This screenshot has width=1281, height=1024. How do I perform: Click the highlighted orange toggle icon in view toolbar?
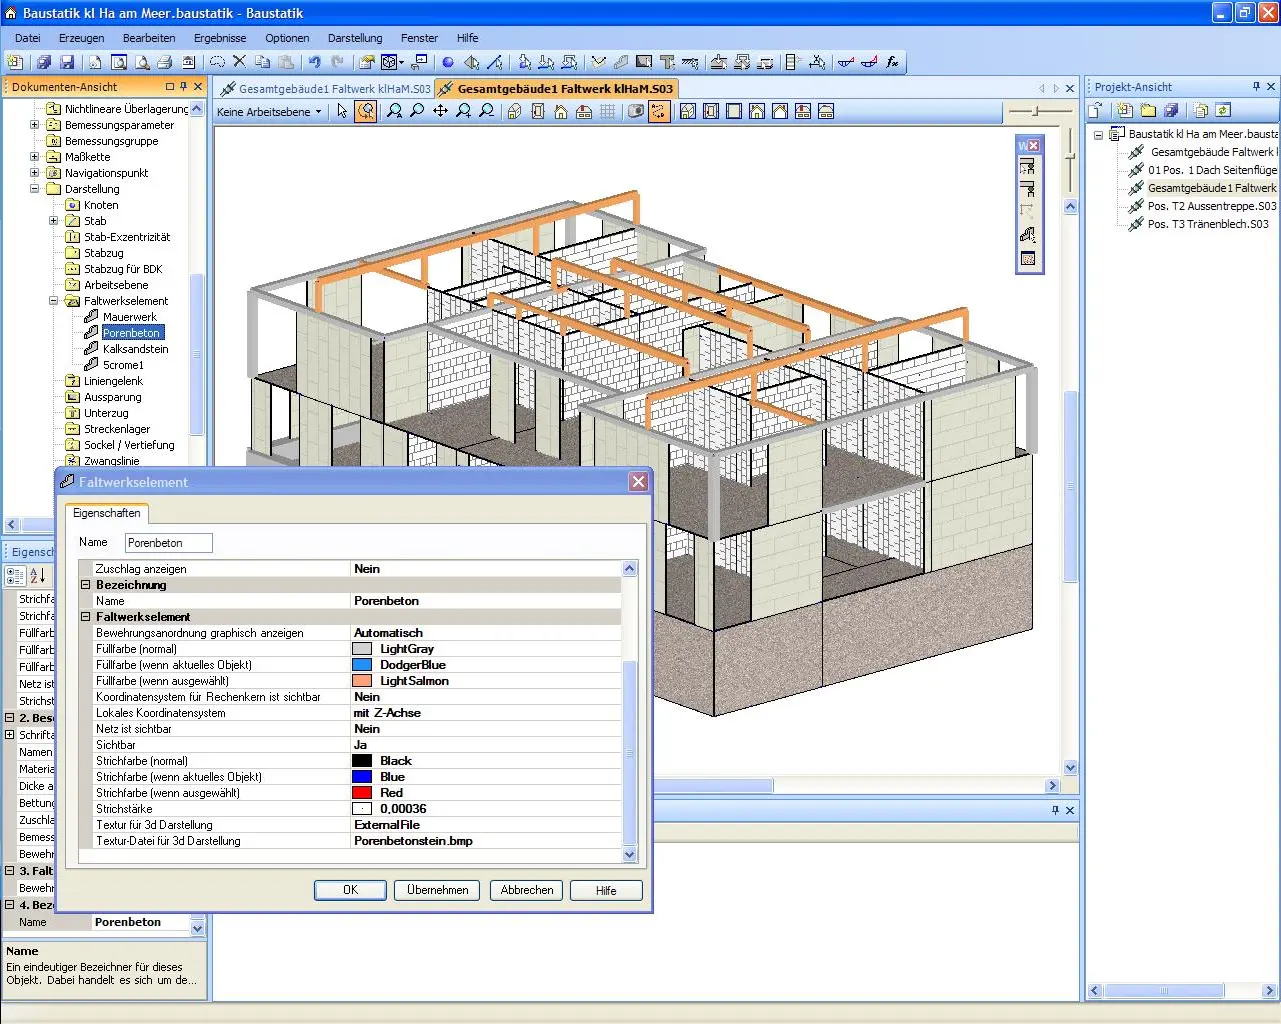[x=659, y=111]
